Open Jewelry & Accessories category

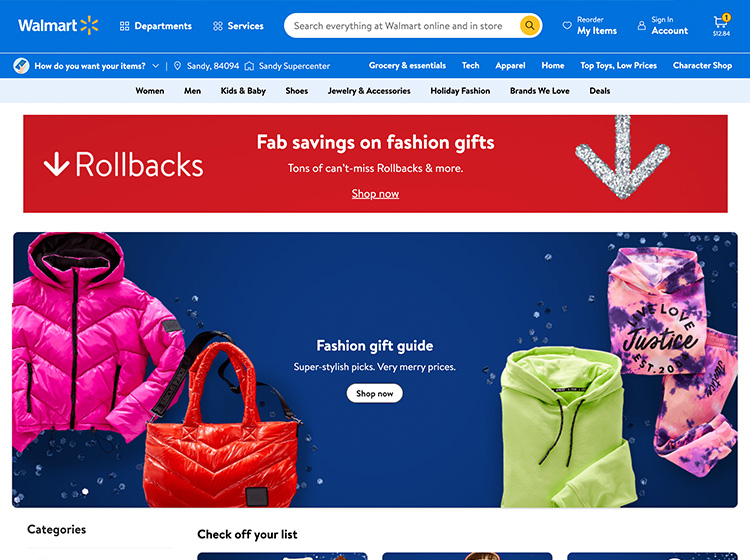369,91
